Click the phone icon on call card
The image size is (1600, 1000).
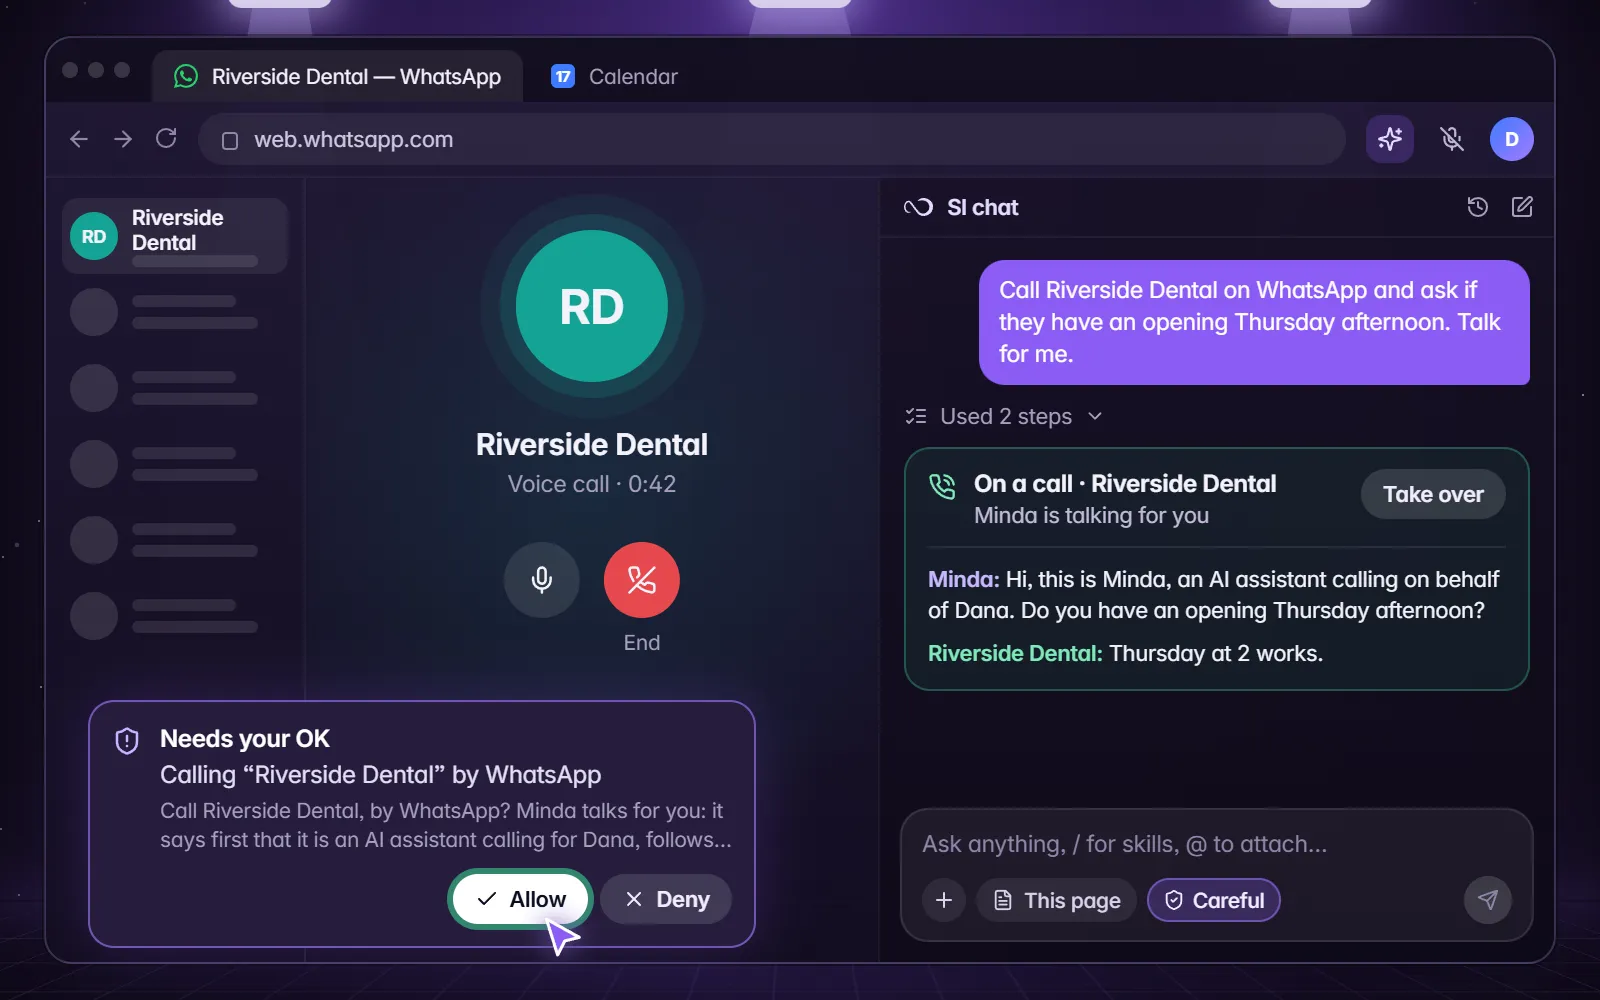943,486
